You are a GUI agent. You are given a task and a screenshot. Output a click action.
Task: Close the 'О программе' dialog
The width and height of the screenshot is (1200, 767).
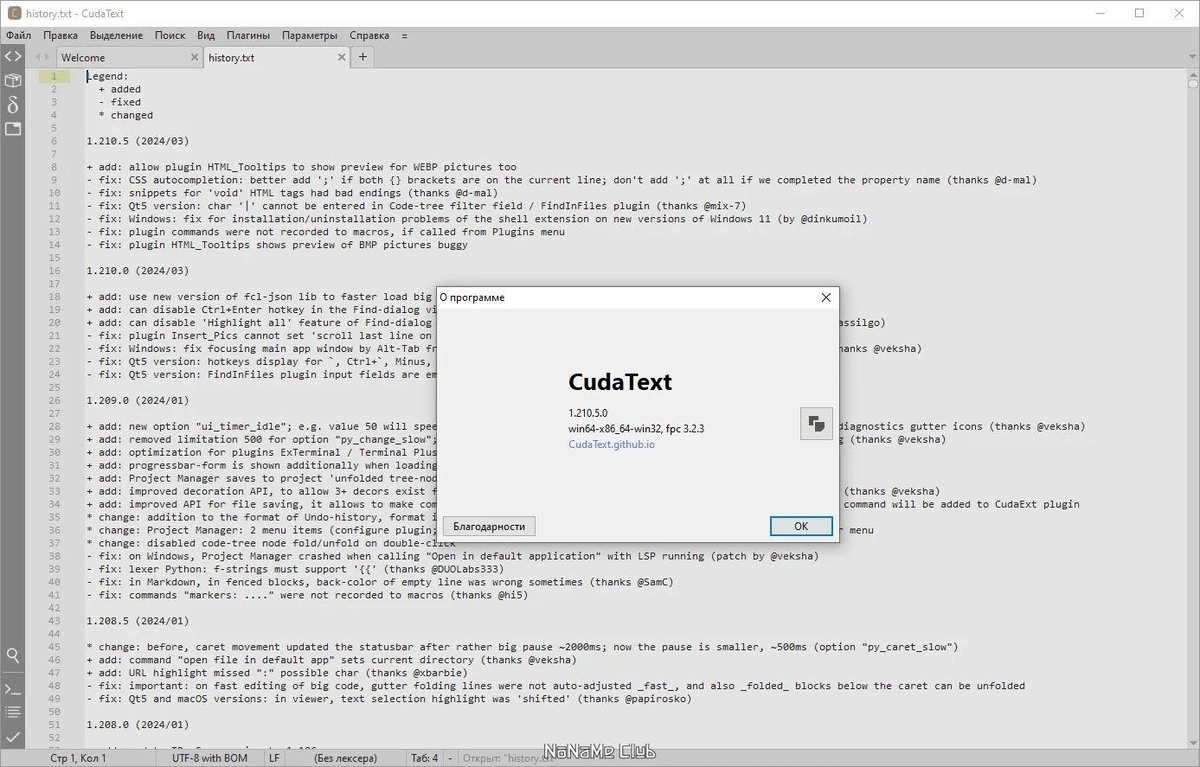tap(826, 297)
